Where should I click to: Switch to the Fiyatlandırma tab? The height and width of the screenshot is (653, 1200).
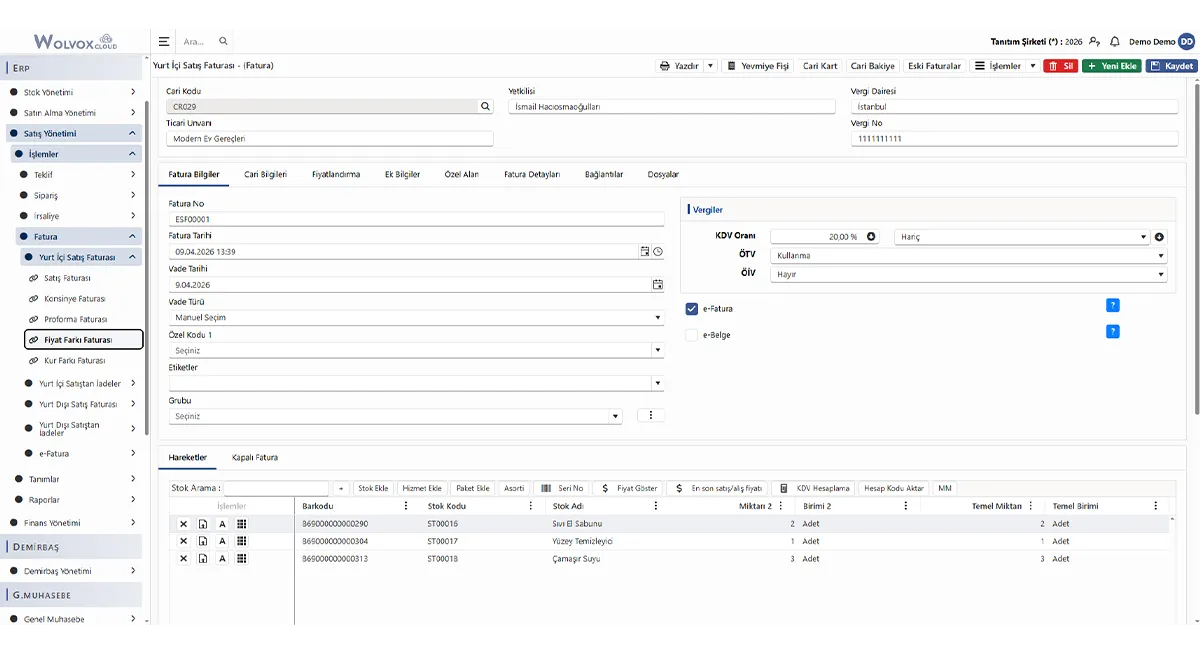point(336,174)
